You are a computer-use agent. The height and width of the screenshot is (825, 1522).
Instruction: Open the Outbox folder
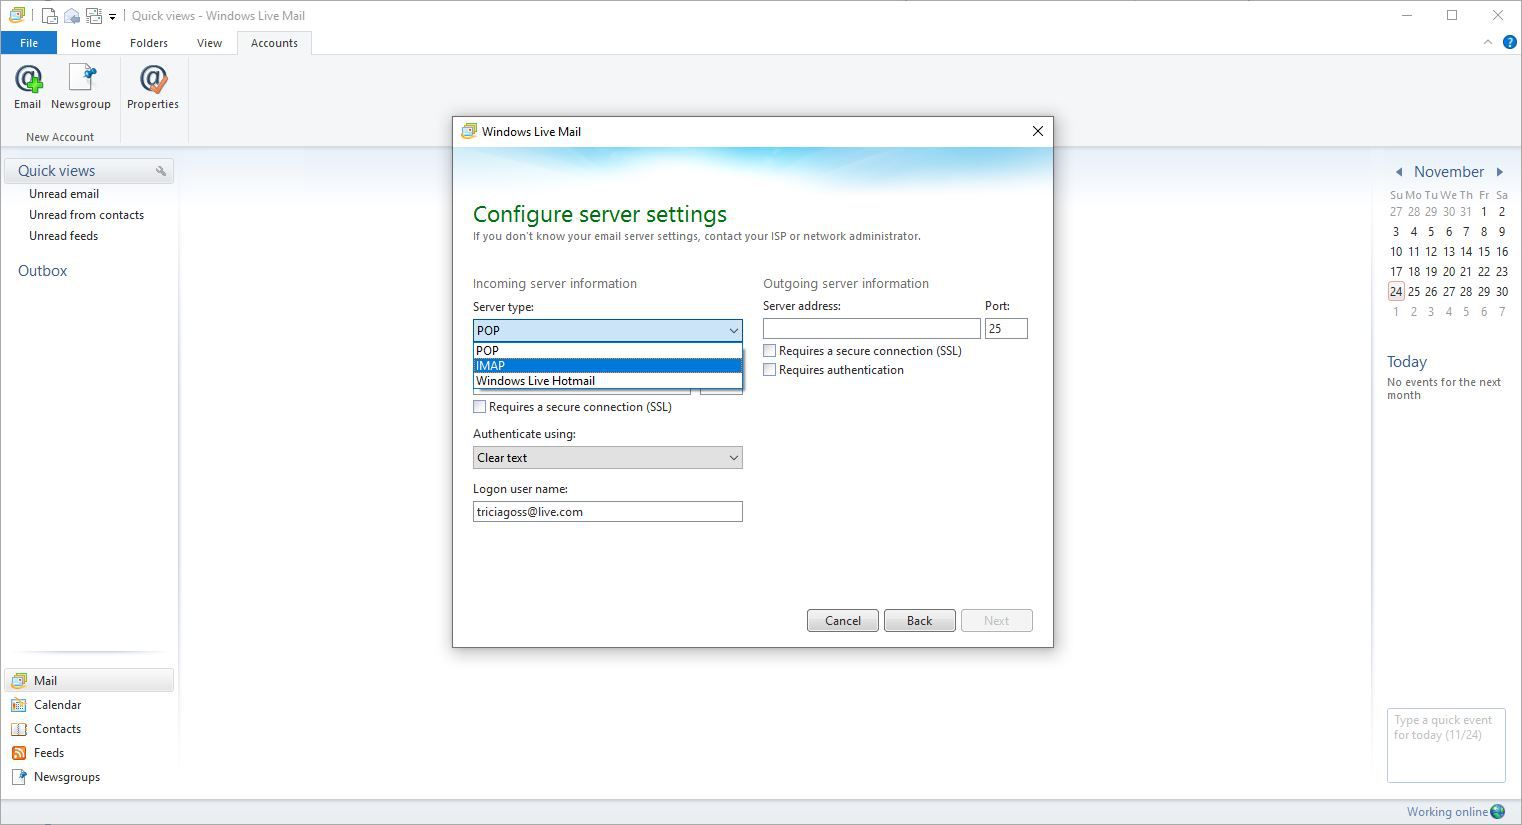pos(42,271)
